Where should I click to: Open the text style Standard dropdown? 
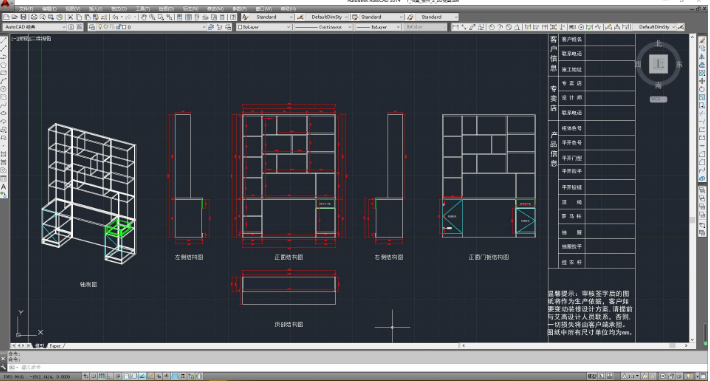click(x=272, y=17)
